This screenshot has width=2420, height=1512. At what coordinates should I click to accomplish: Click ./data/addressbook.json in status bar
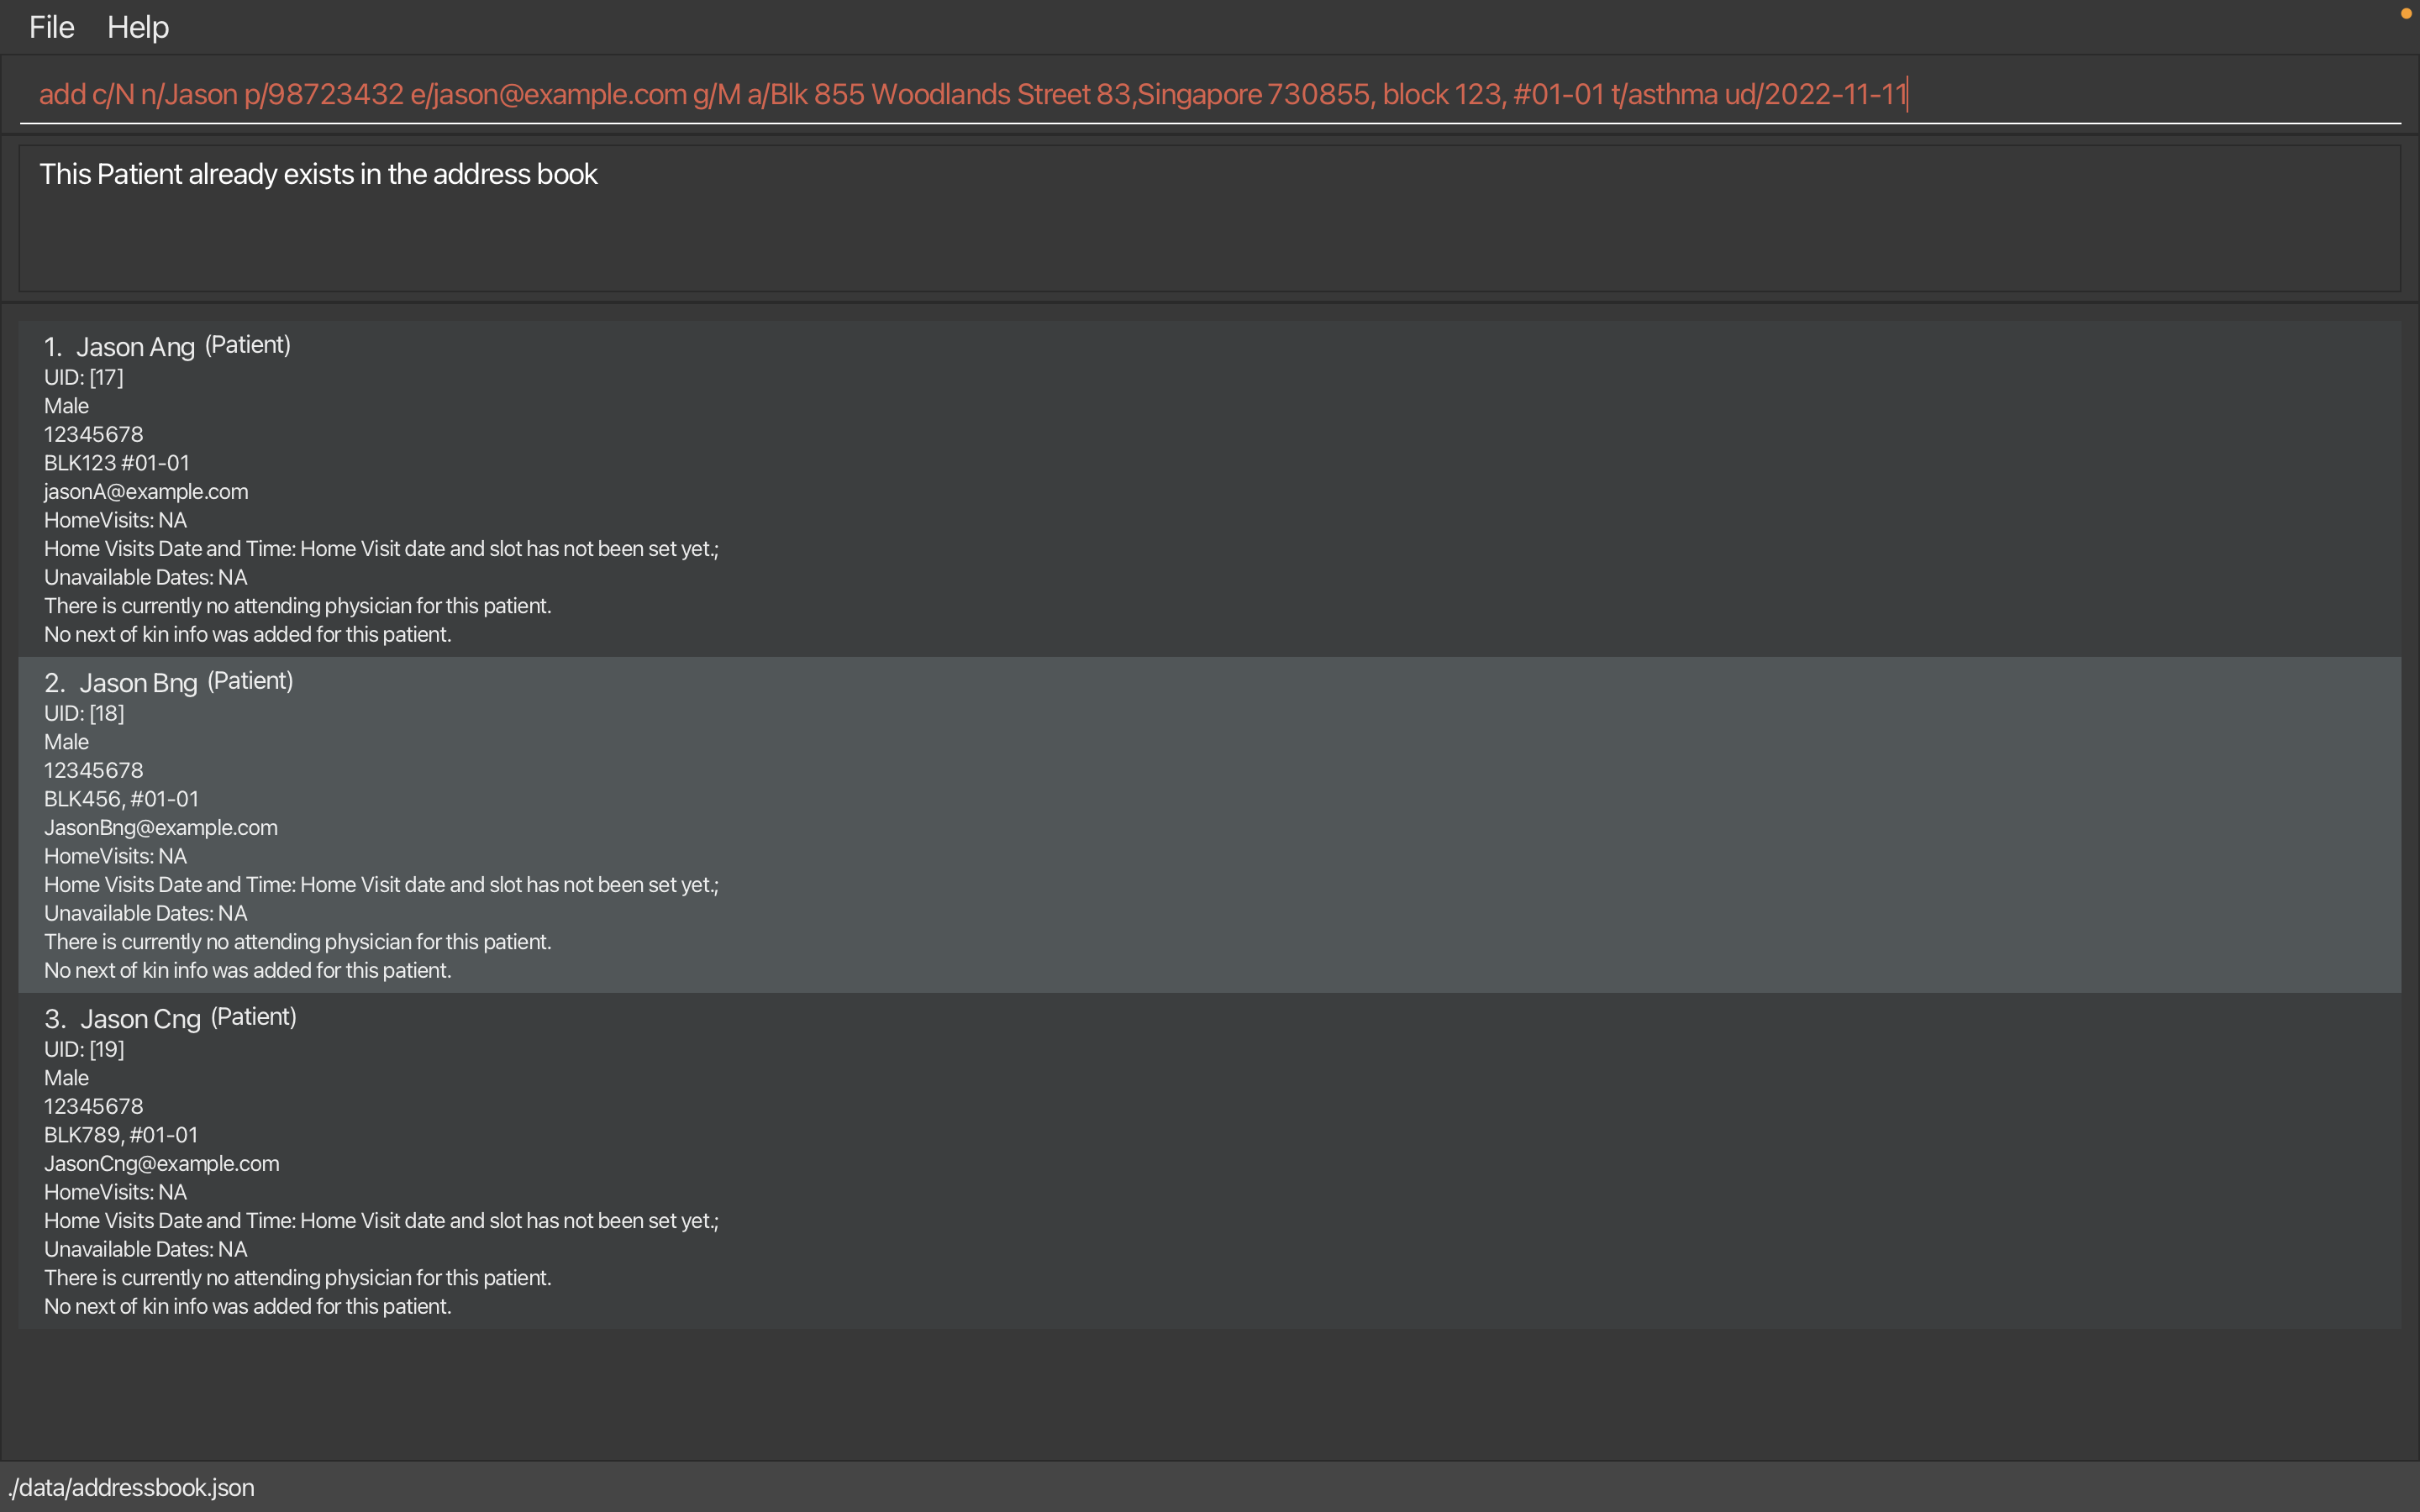[132, 1487]
